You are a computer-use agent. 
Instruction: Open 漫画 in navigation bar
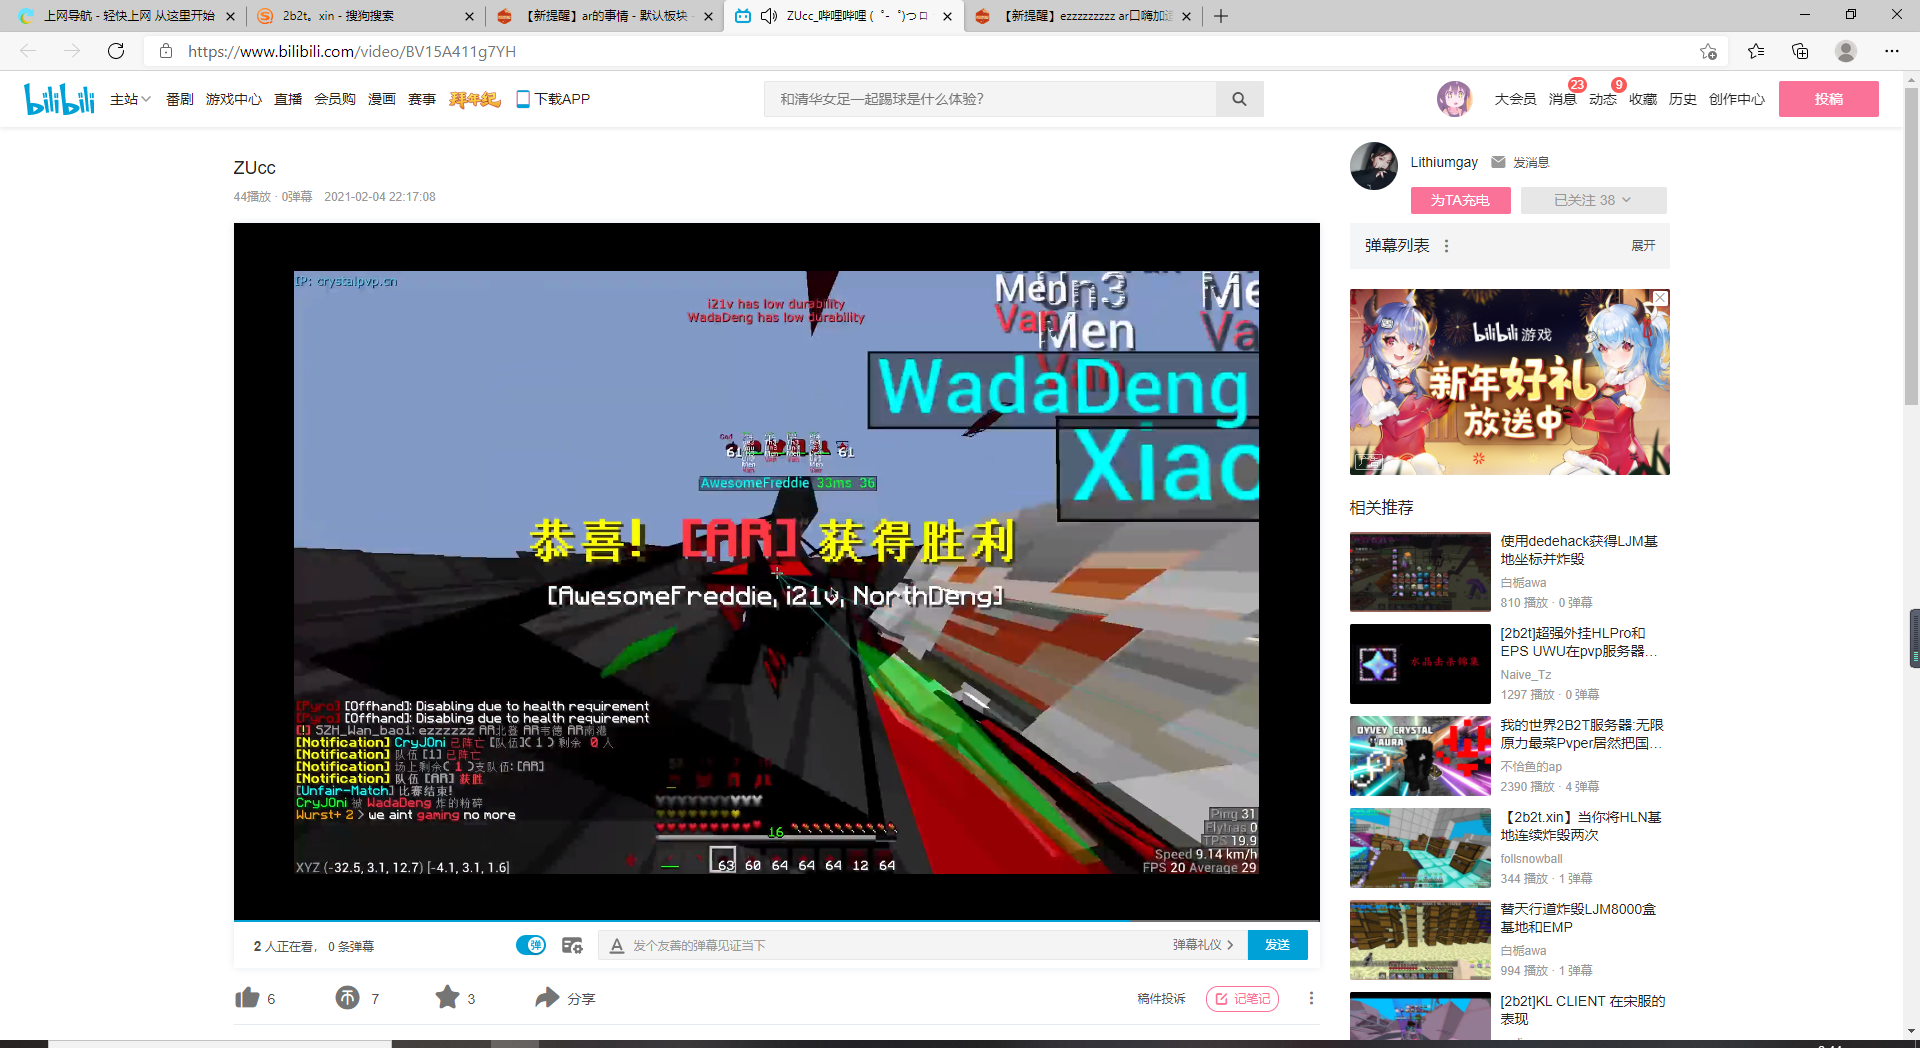382,99
